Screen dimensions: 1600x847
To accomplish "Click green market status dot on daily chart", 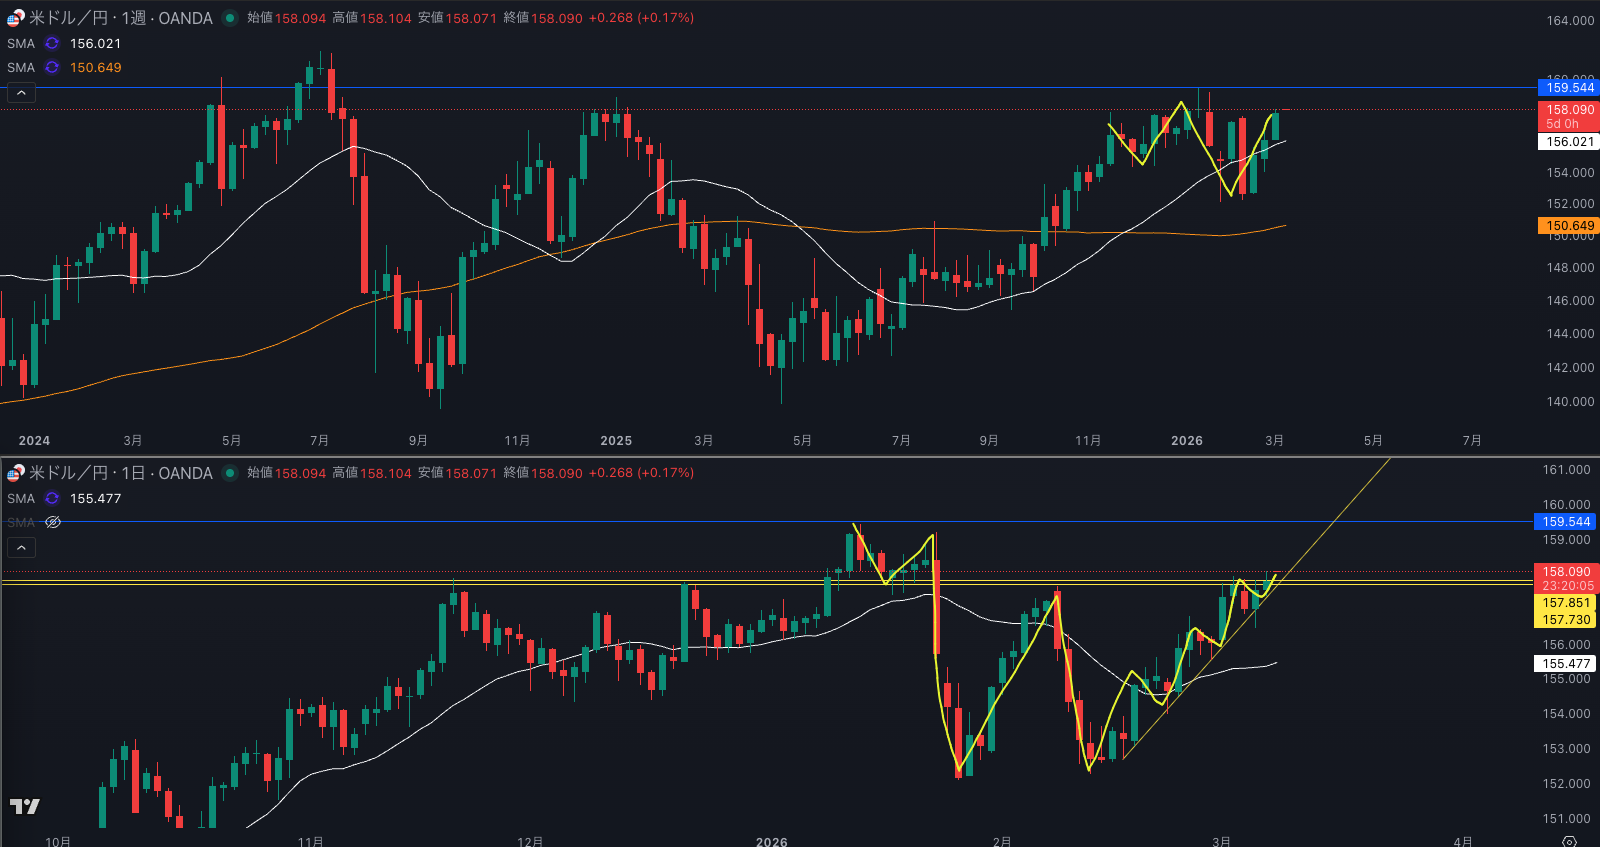I will coord(230,473).
